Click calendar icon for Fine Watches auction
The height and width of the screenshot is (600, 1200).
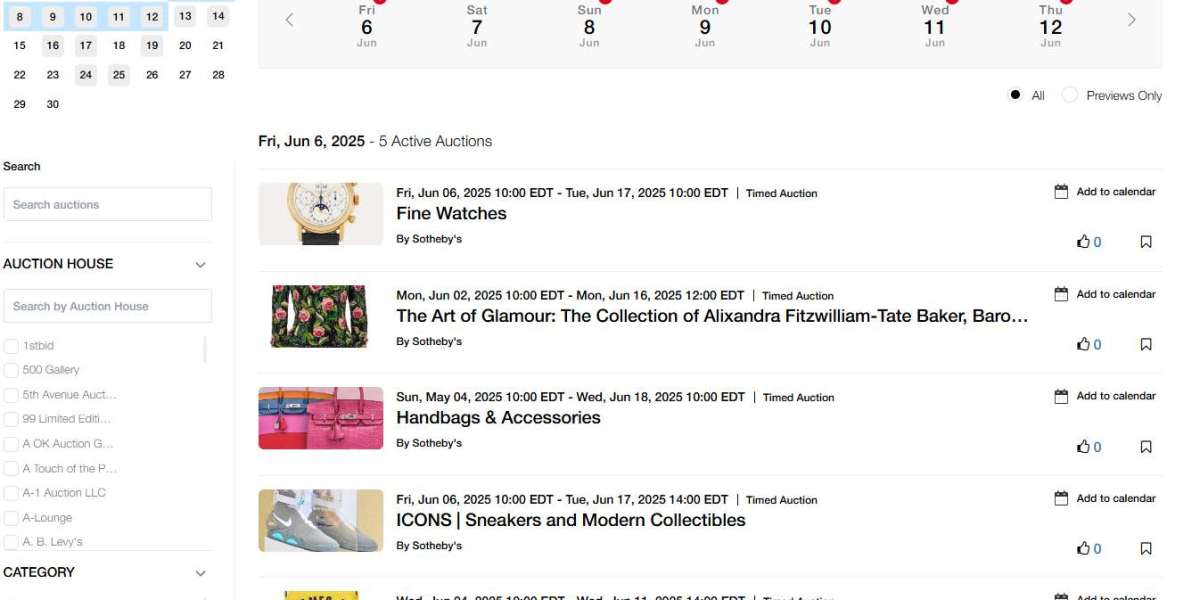[1061, 192]
